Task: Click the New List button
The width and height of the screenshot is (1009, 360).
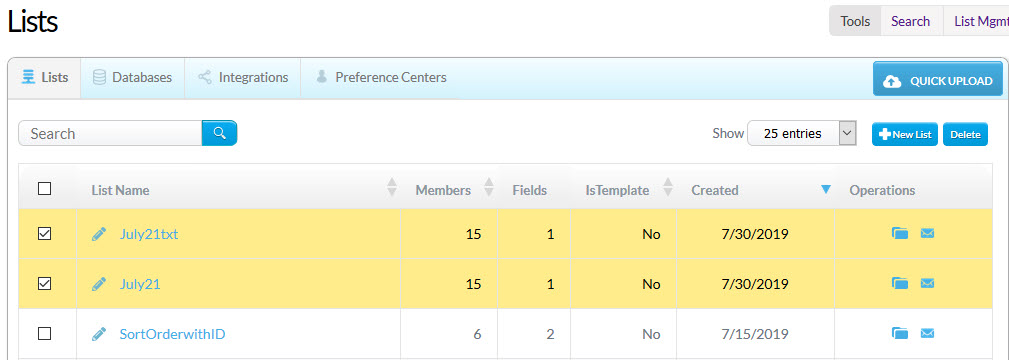Action: 905,135
